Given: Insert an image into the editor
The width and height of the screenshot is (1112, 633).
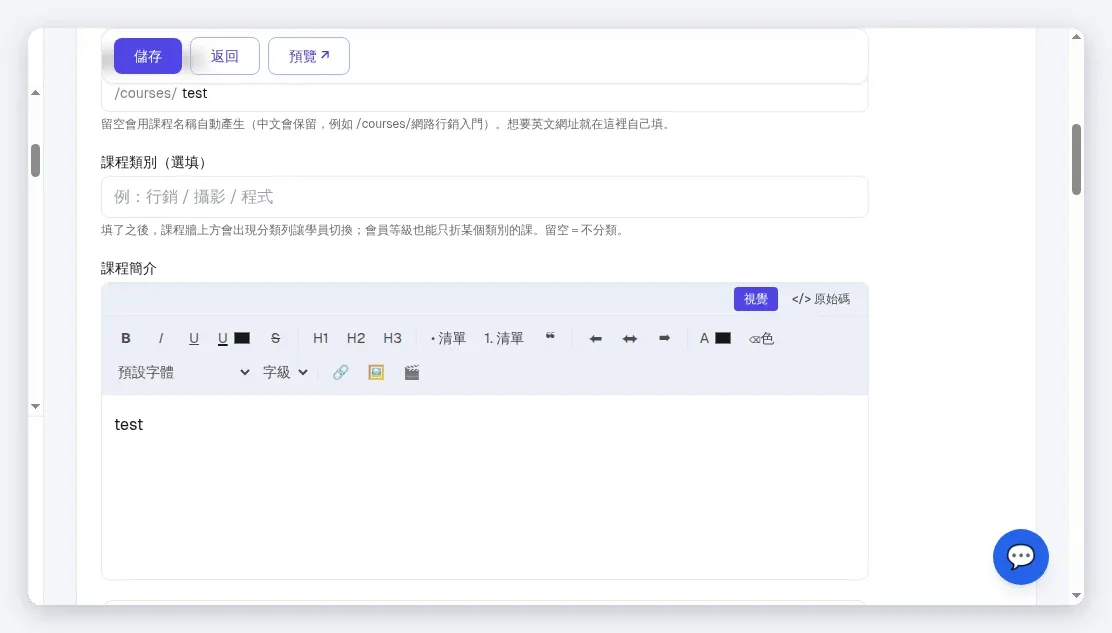Looking at the screenshot, I should point(376,372).
